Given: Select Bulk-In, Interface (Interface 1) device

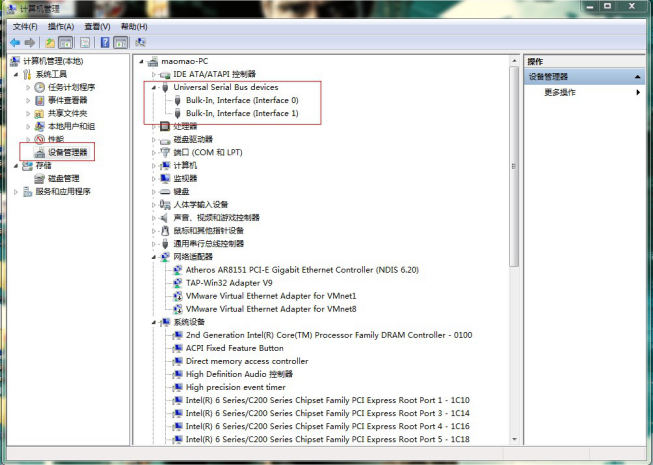Looking at the screenshot, I should (242, 113).
